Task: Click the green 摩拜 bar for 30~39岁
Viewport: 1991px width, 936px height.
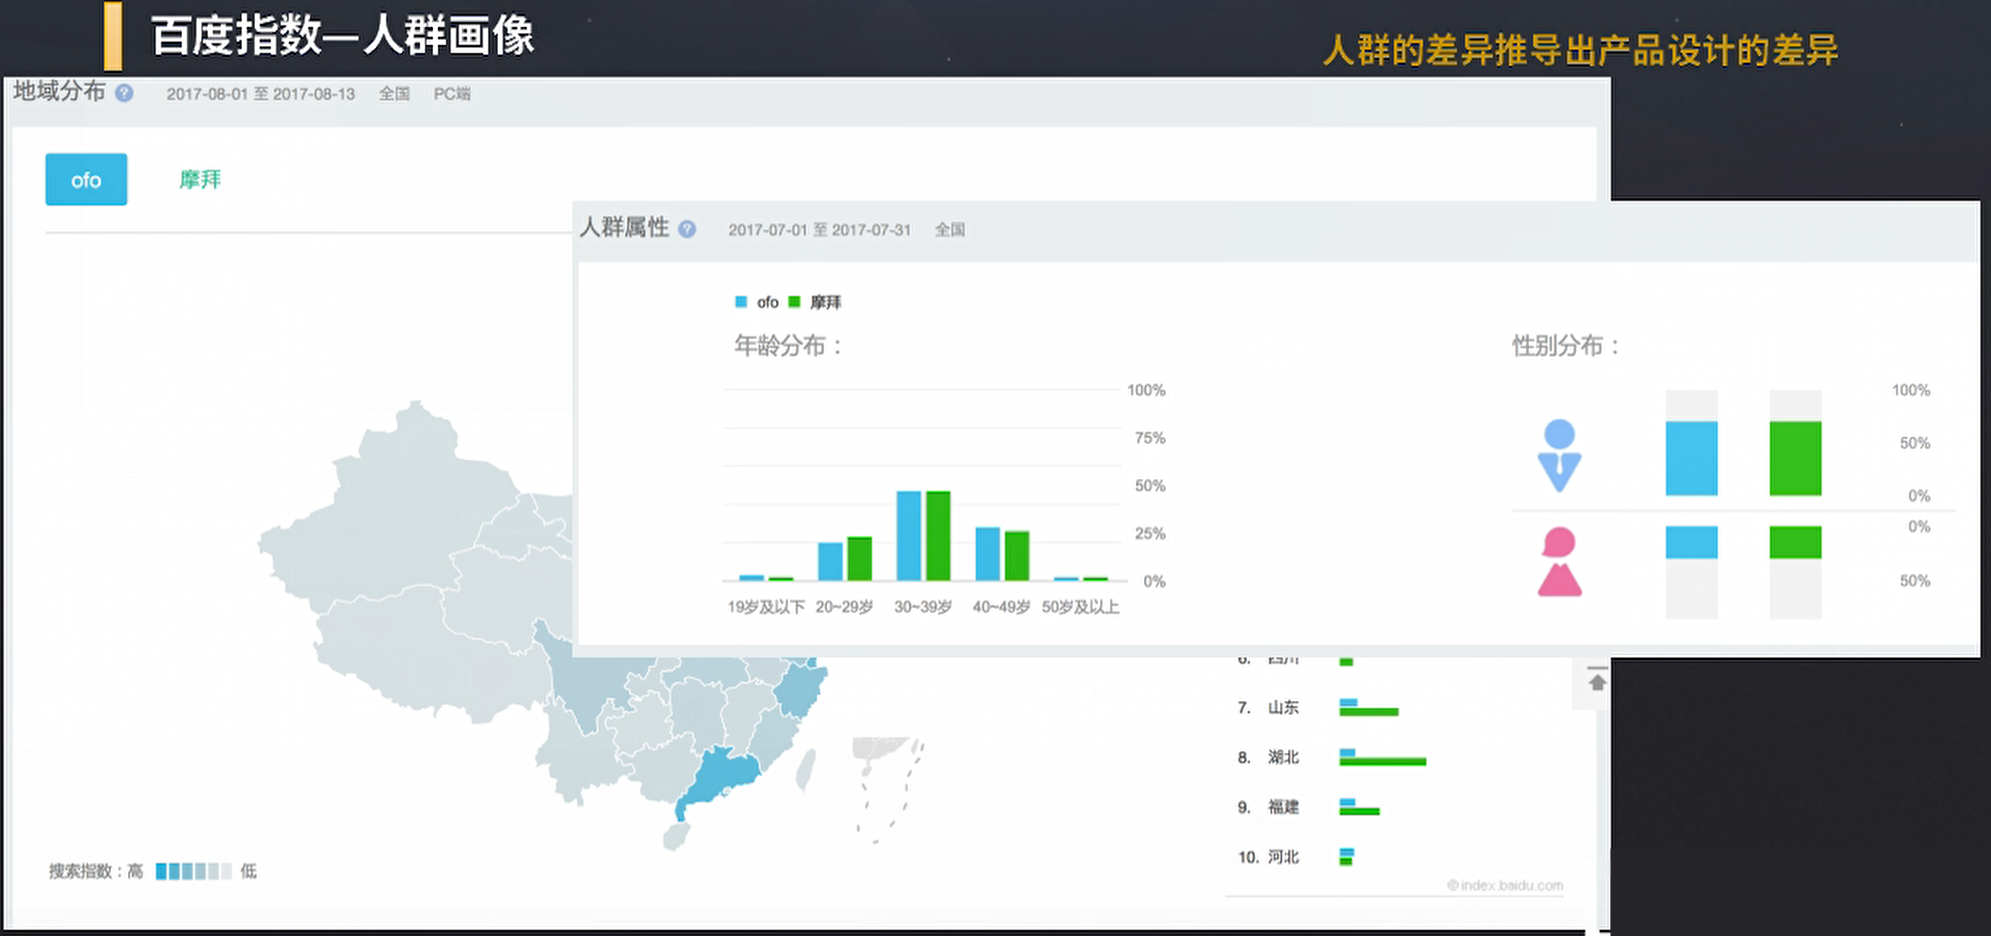Action: tap(938, 536)
